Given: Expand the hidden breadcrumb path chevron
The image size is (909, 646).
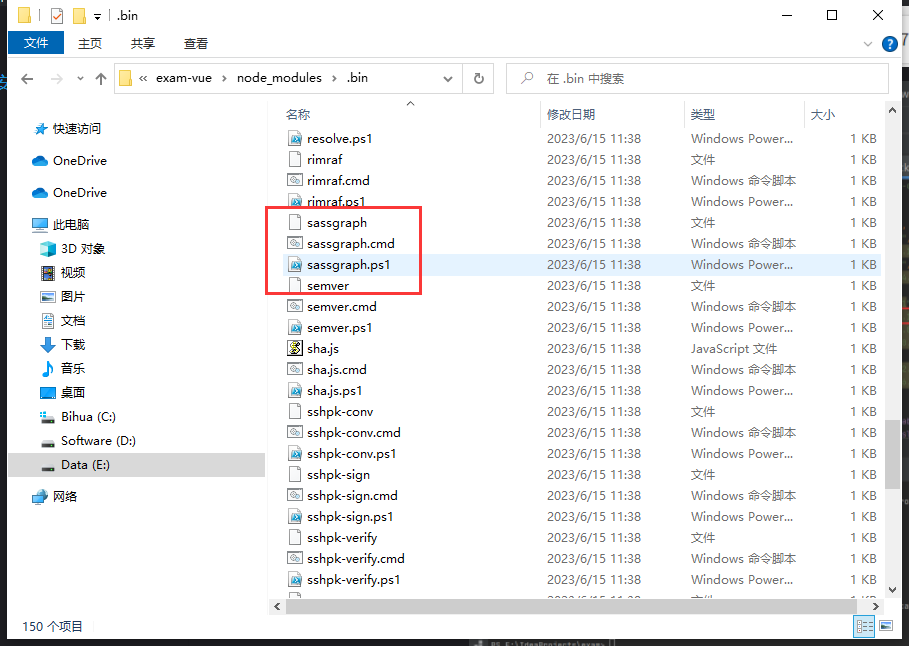Looking at the screenshot, I should click(143, 78).
